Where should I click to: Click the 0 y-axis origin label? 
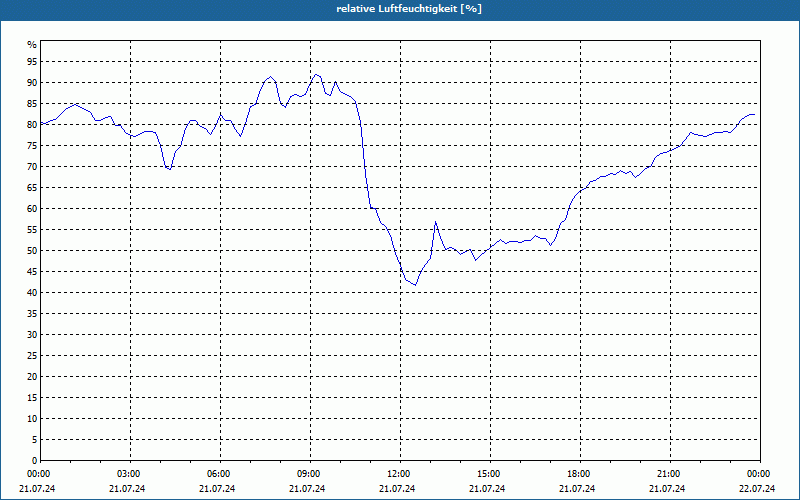click(x=34, y=461)
